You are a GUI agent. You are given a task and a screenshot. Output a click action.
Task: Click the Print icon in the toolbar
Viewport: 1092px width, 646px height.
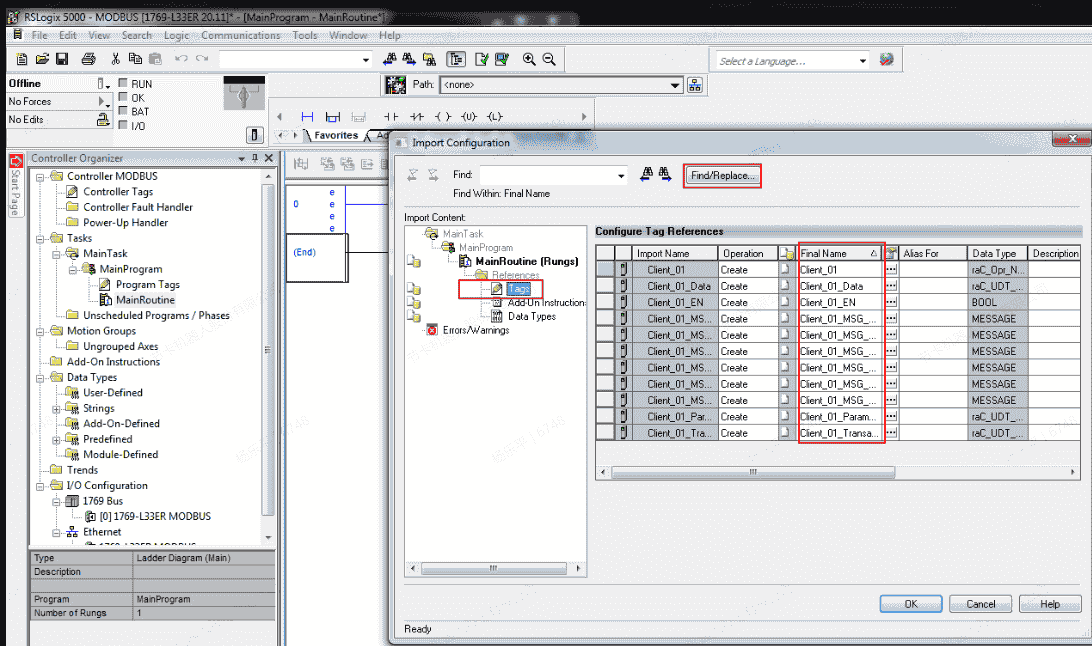tap(88, 60)
